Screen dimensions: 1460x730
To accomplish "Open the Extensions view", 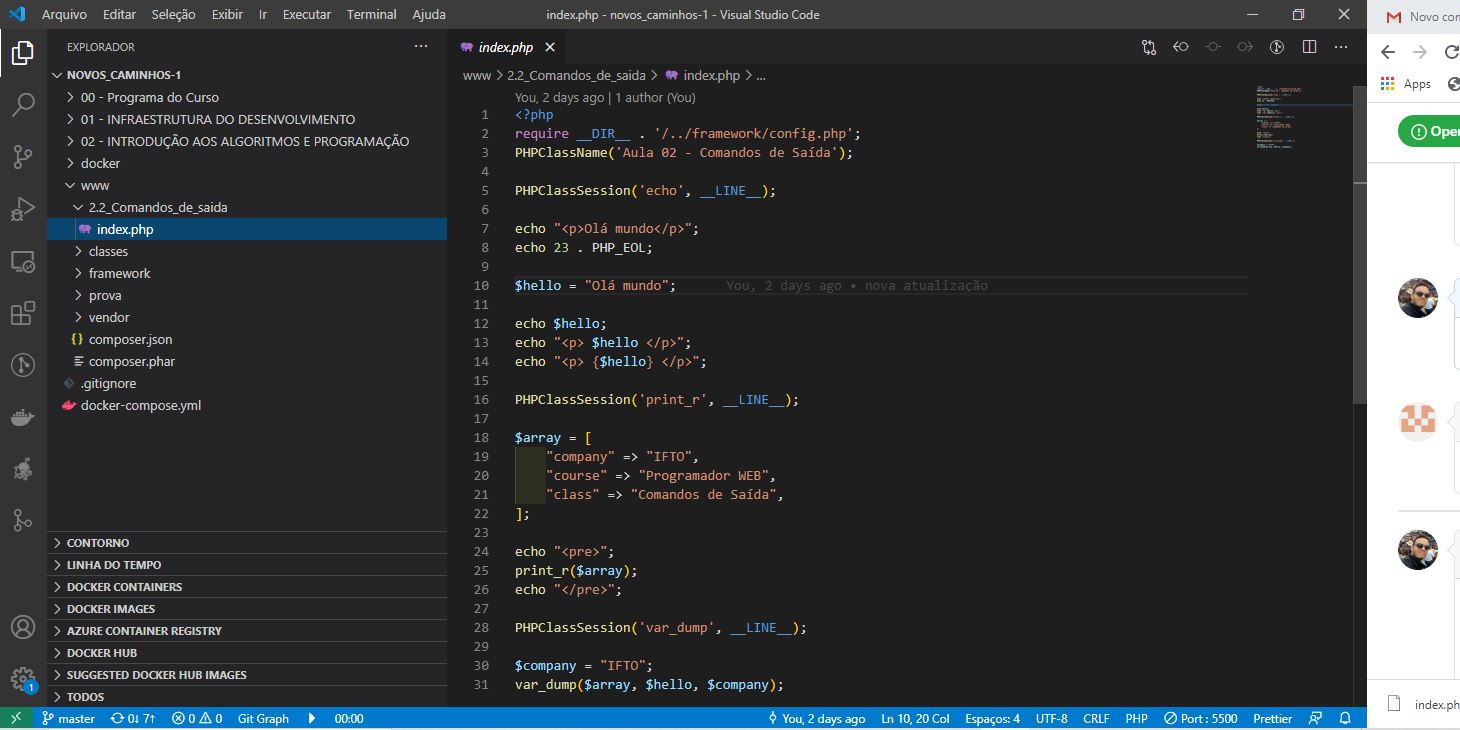I will 22,313.
